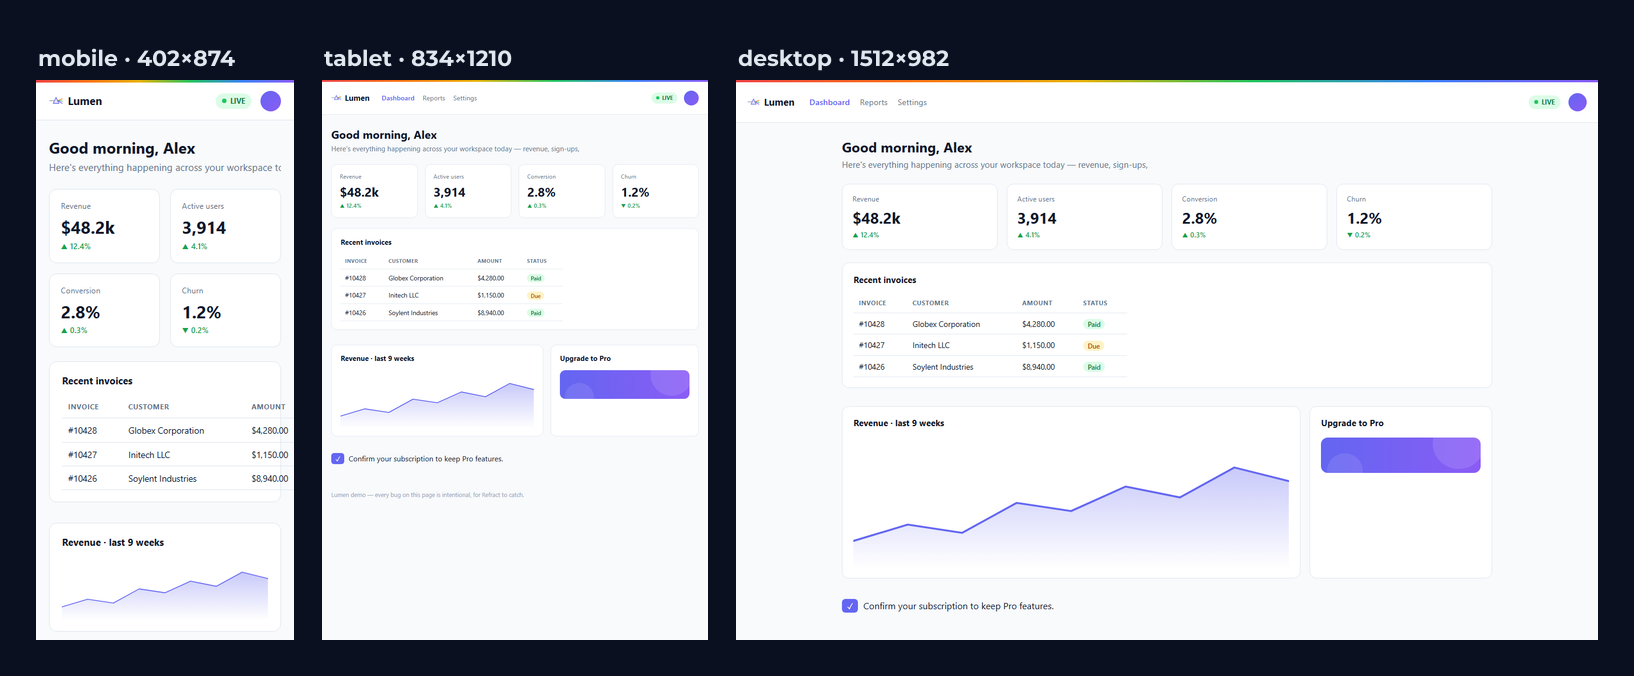Click the STATUS column header in tablet table
The image size is (1634, 676).
tap(537, 261)
